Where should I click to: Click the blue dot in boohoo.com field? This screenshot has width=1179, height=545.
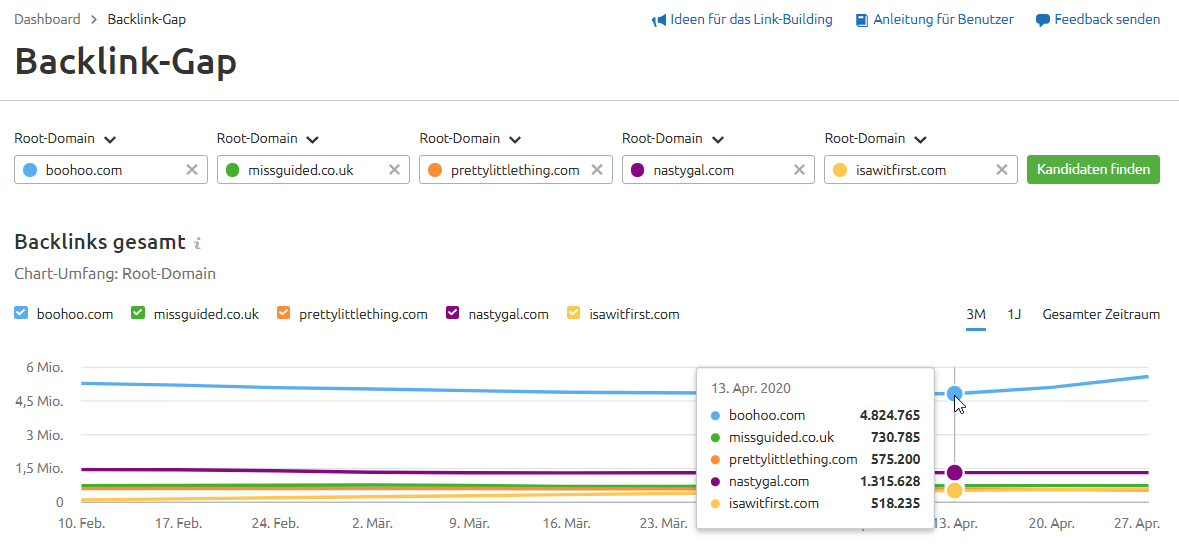click(x=29, y=170)
